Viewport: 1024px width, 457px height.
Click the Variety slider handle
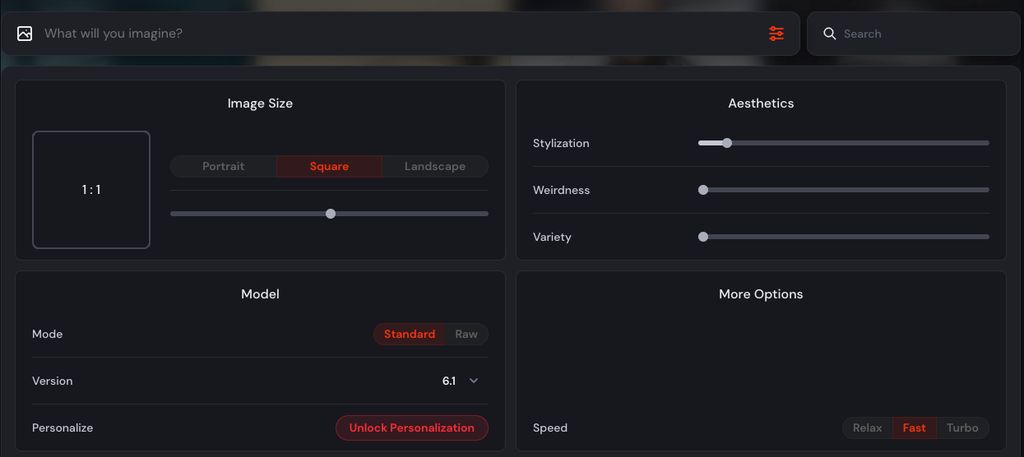(x=703, y=237)
